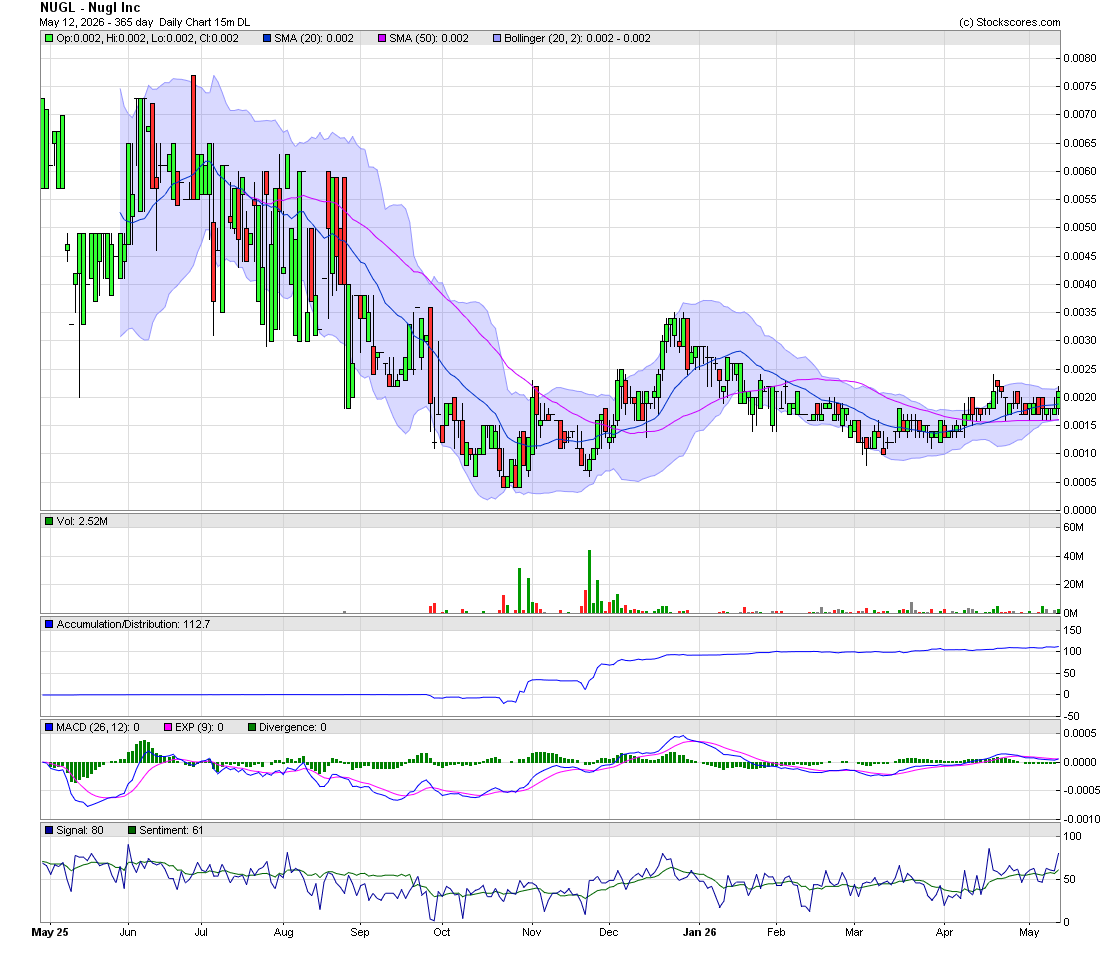Click the green Divergence legend swatch
Viewport: 1100px width, 953px height.
[252, 727]
